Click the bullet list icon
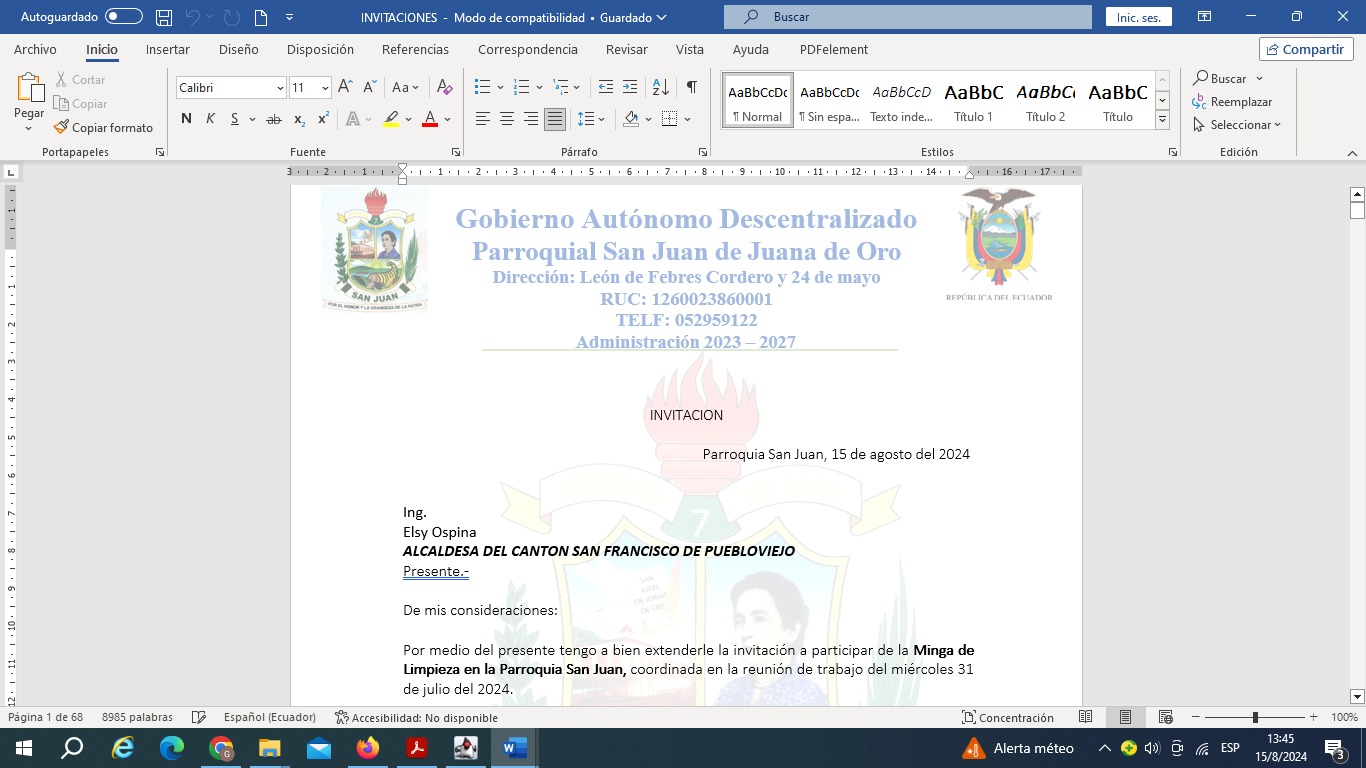 (483, 87)
